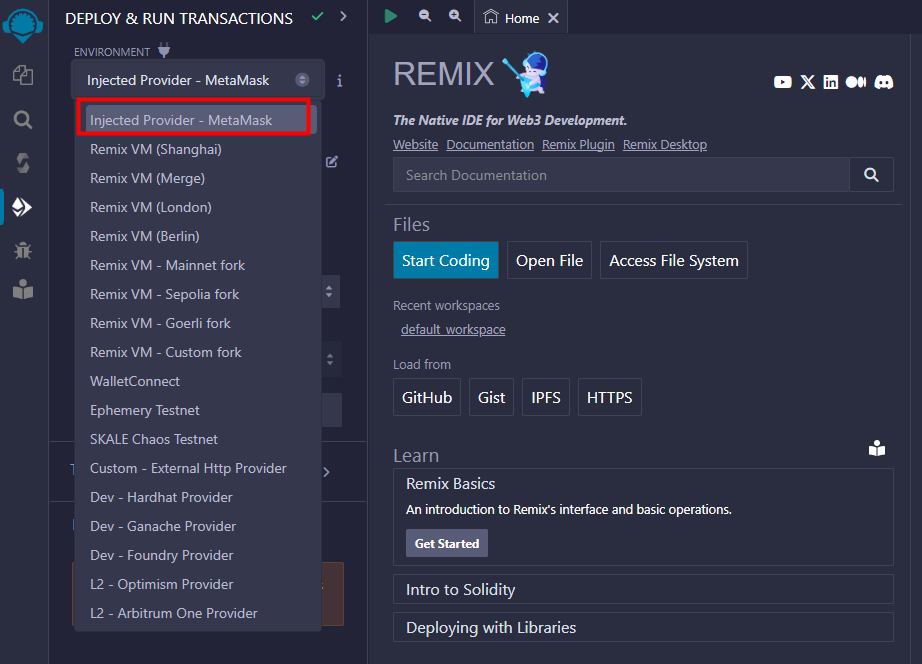Screen dimensions: 922x664
Task: Select WalletConnect environment option
Action: pyautogui.click(x=198, y=381)
